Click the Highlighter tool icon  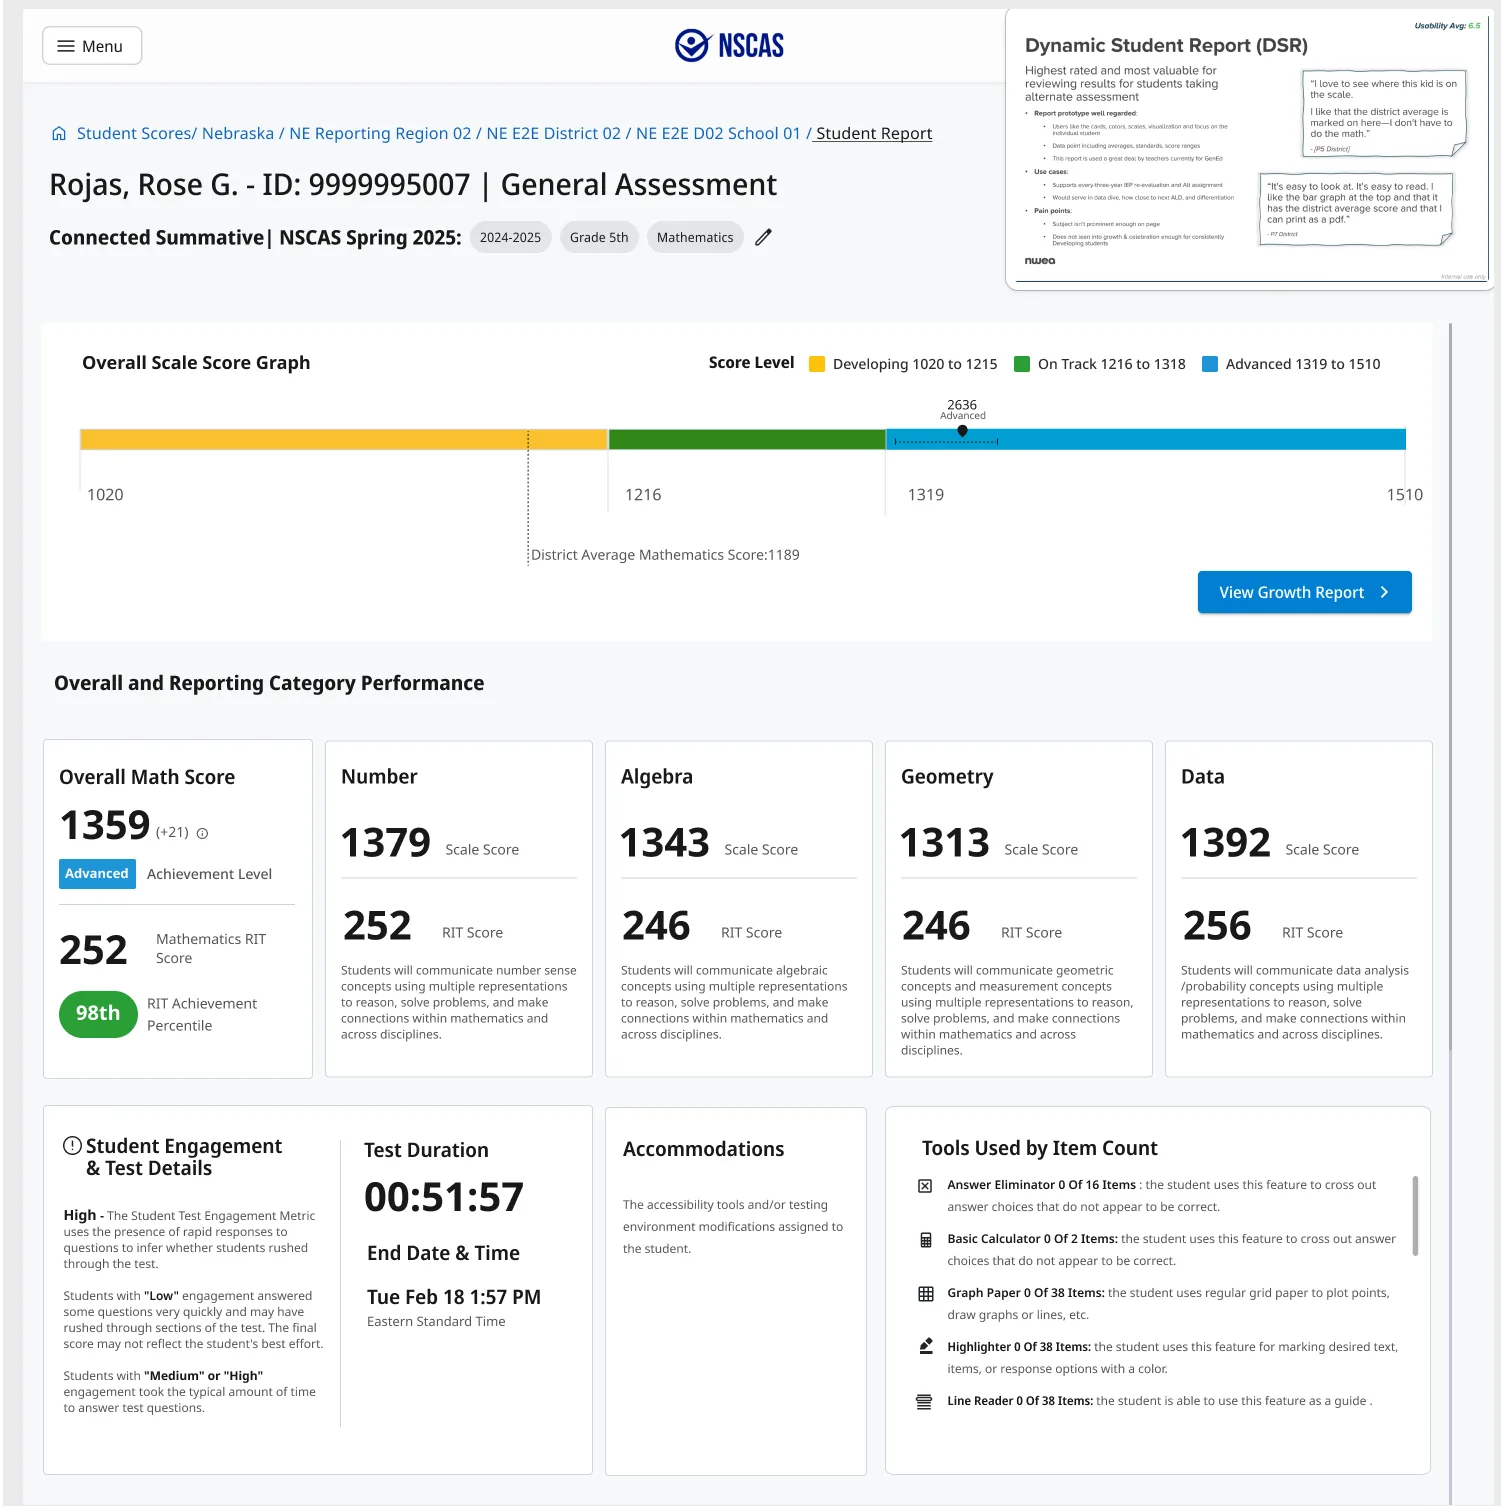pos(925,1347)
